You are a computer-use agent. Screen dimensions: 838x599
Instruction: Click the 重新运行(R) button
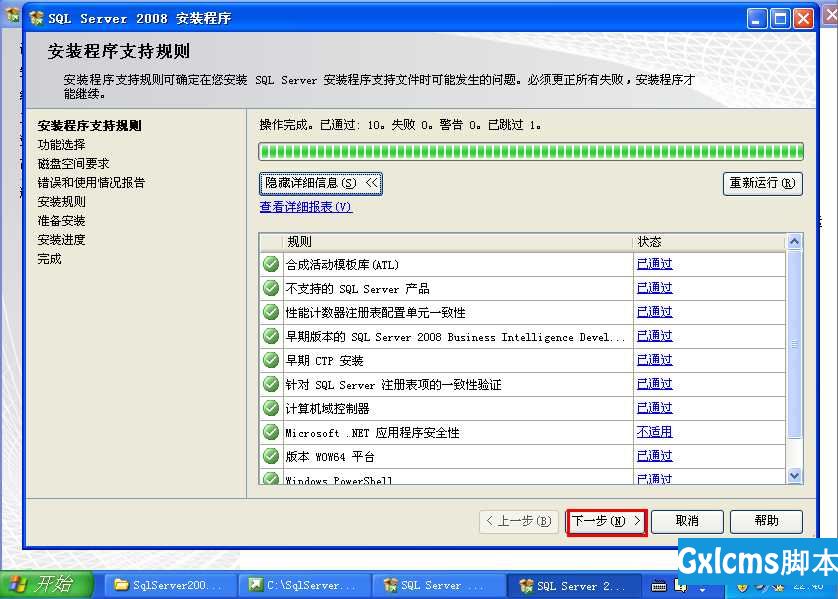pos(763,184)
